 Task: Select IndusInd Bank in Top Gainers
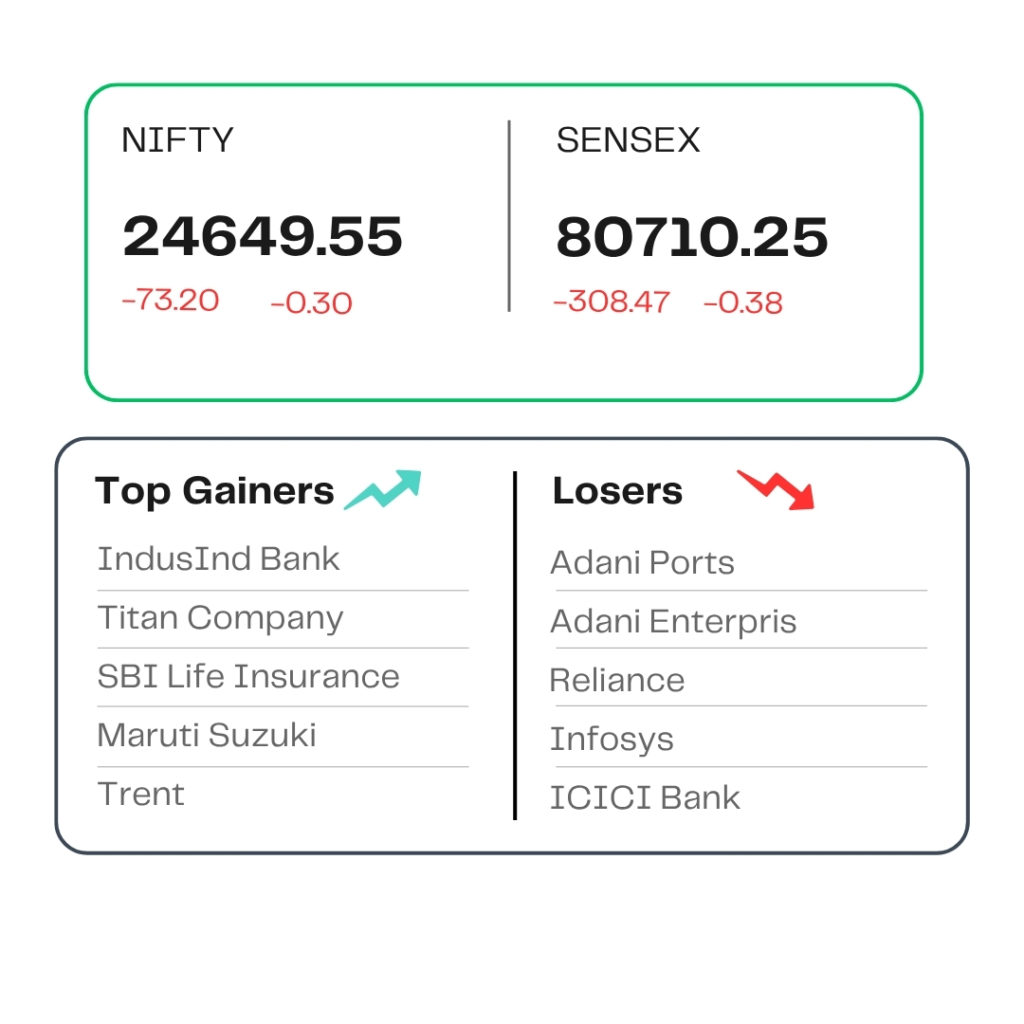(218, 559)
